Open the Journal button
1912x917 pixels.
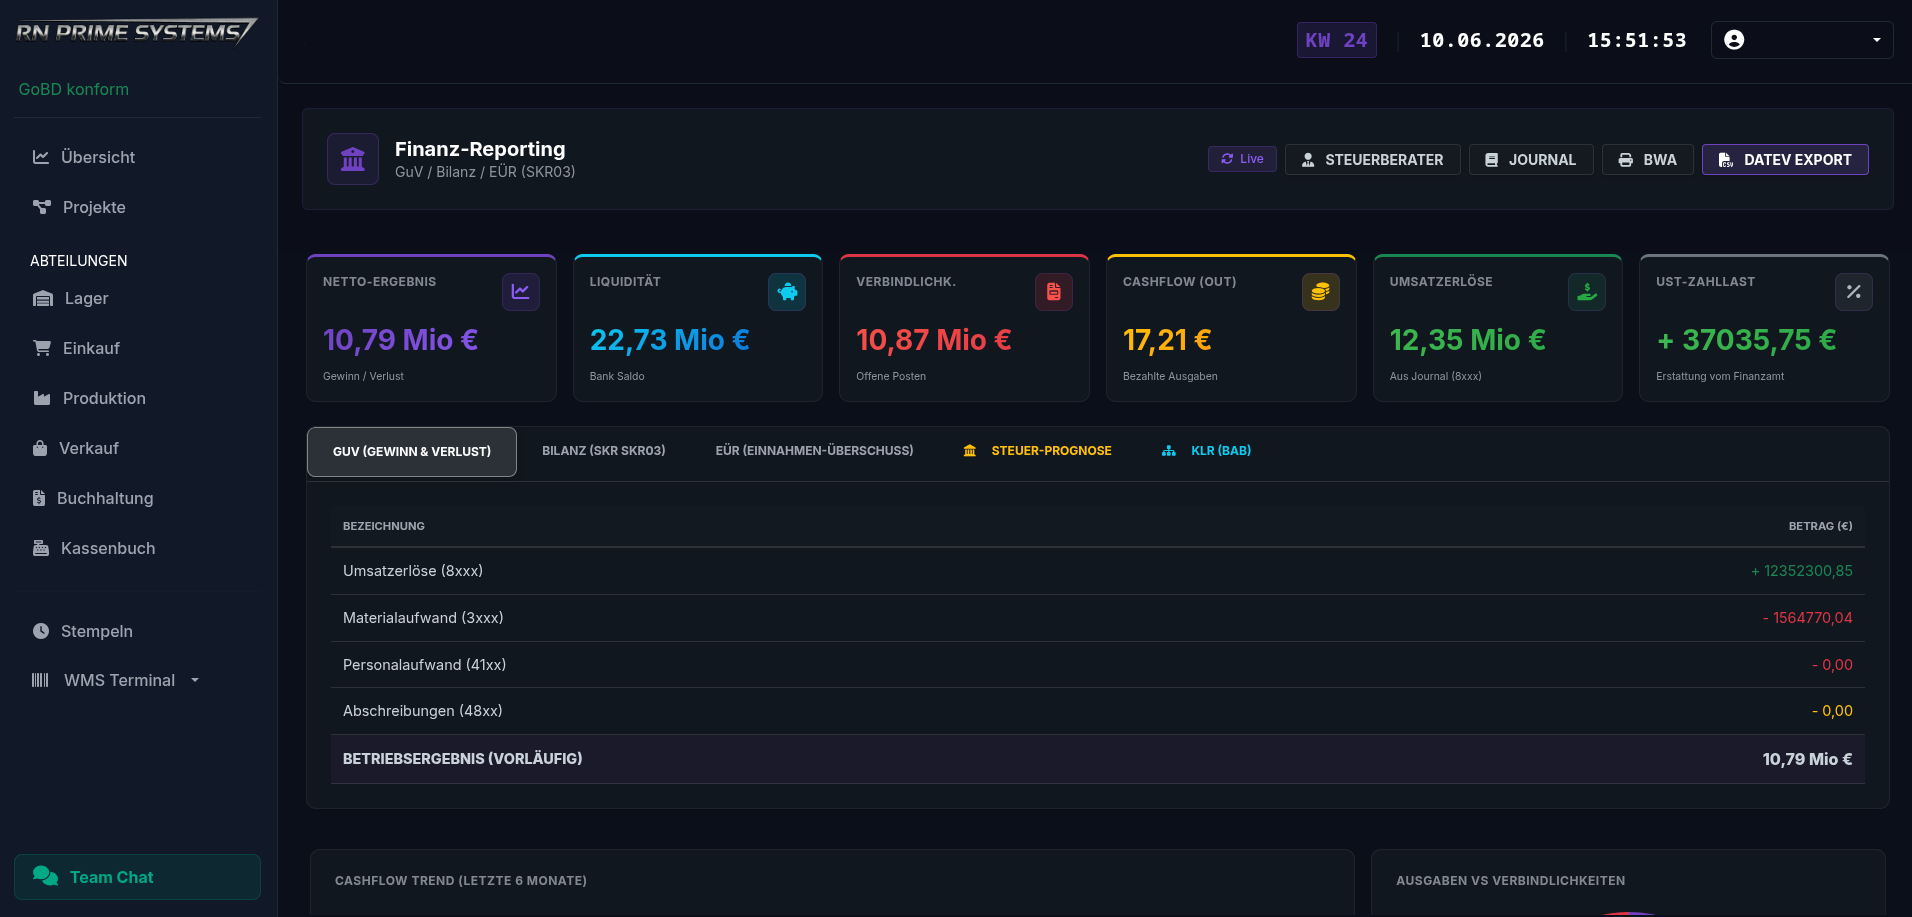(1531, 160)
